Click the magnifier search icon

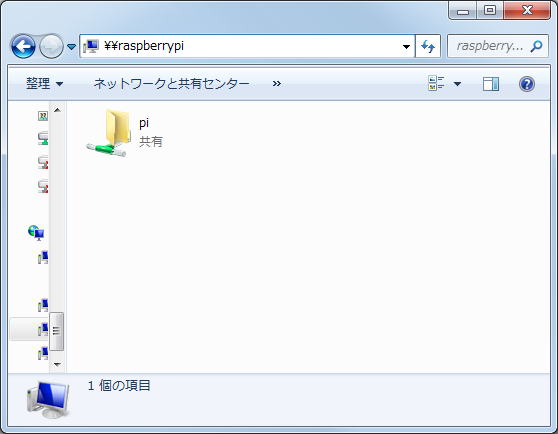(x=536, y=46)
